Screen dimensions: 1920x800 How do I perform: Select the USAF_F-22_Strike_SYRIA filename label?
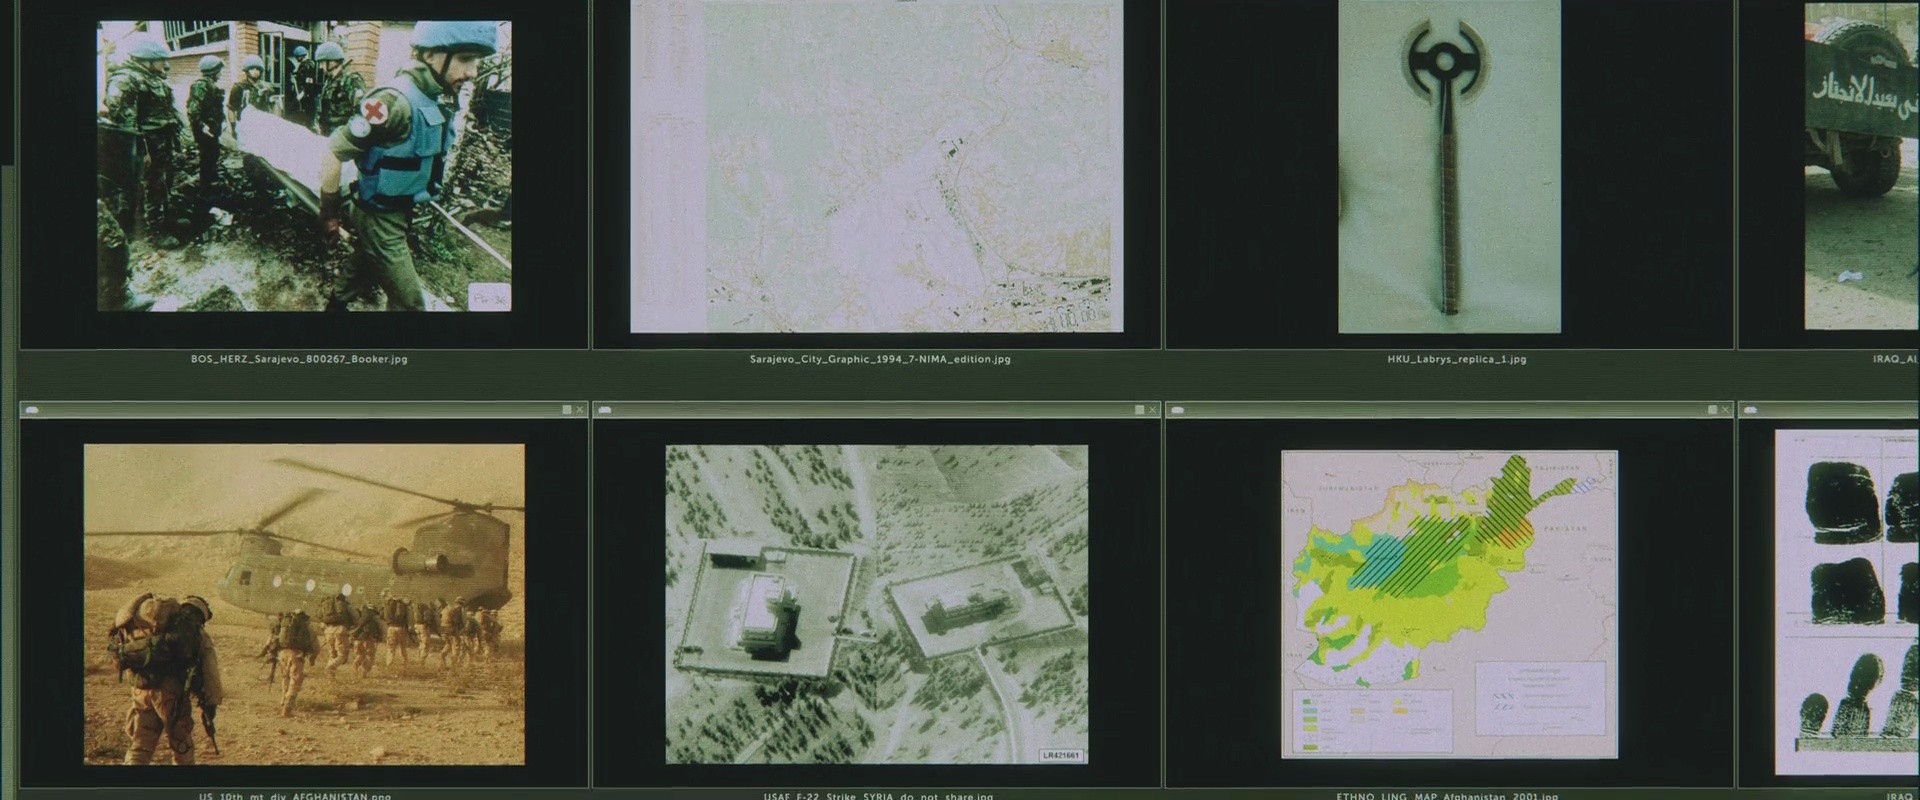coord(878,796)
